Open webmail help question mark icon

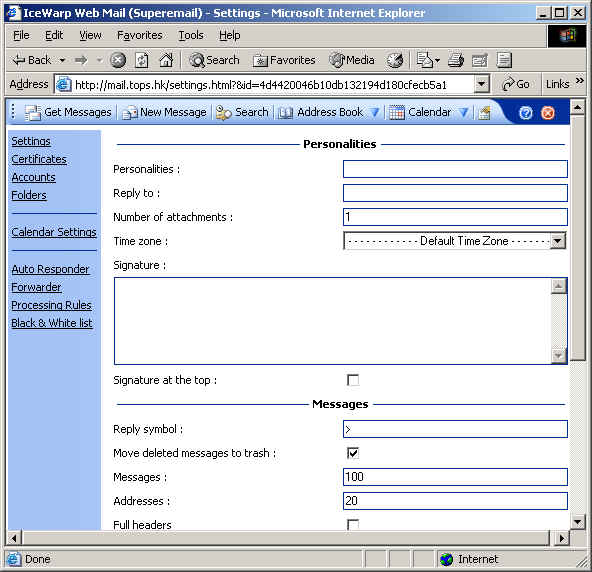tap(525, 113)
